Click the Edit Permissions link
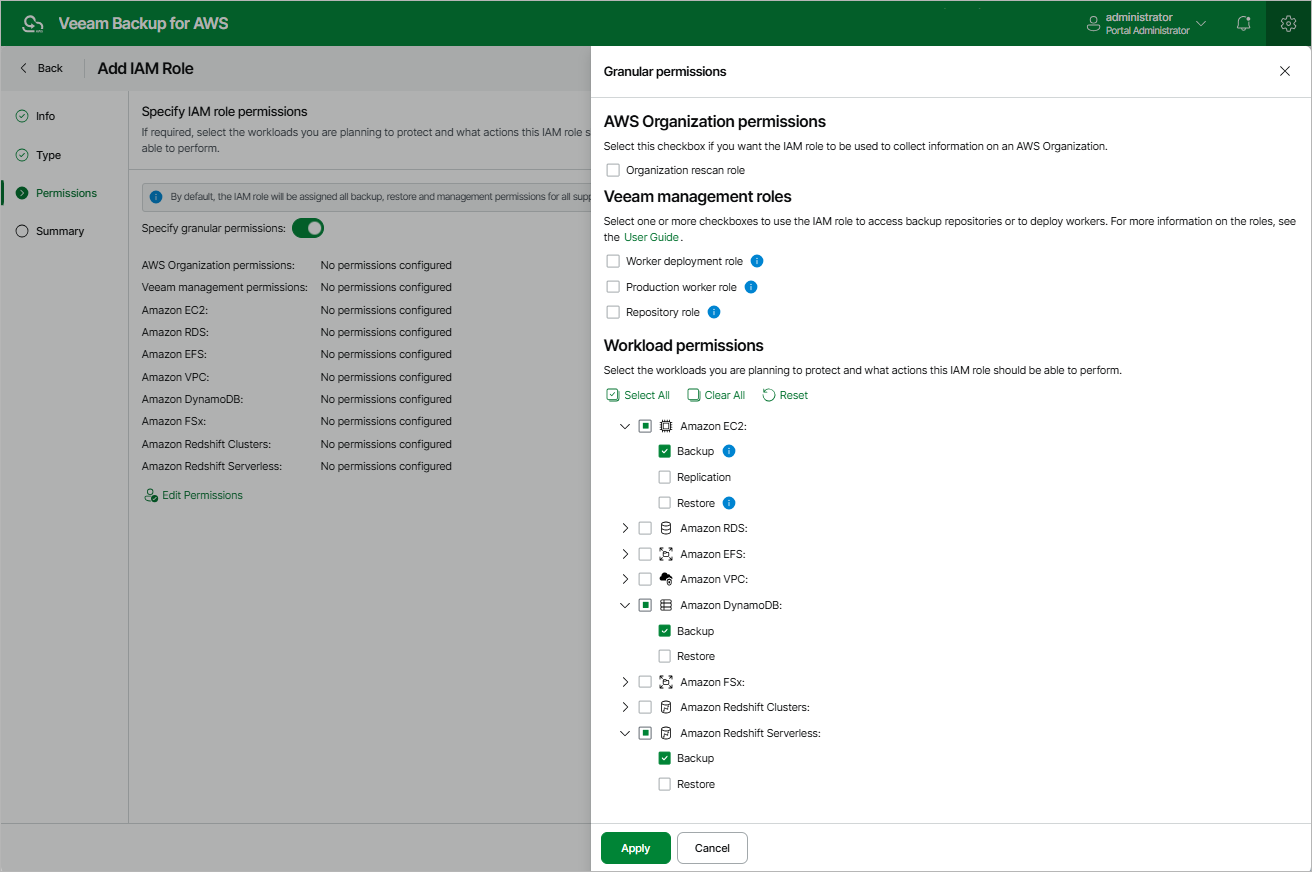Screen dimensions: 1312x872 (194, 495)
